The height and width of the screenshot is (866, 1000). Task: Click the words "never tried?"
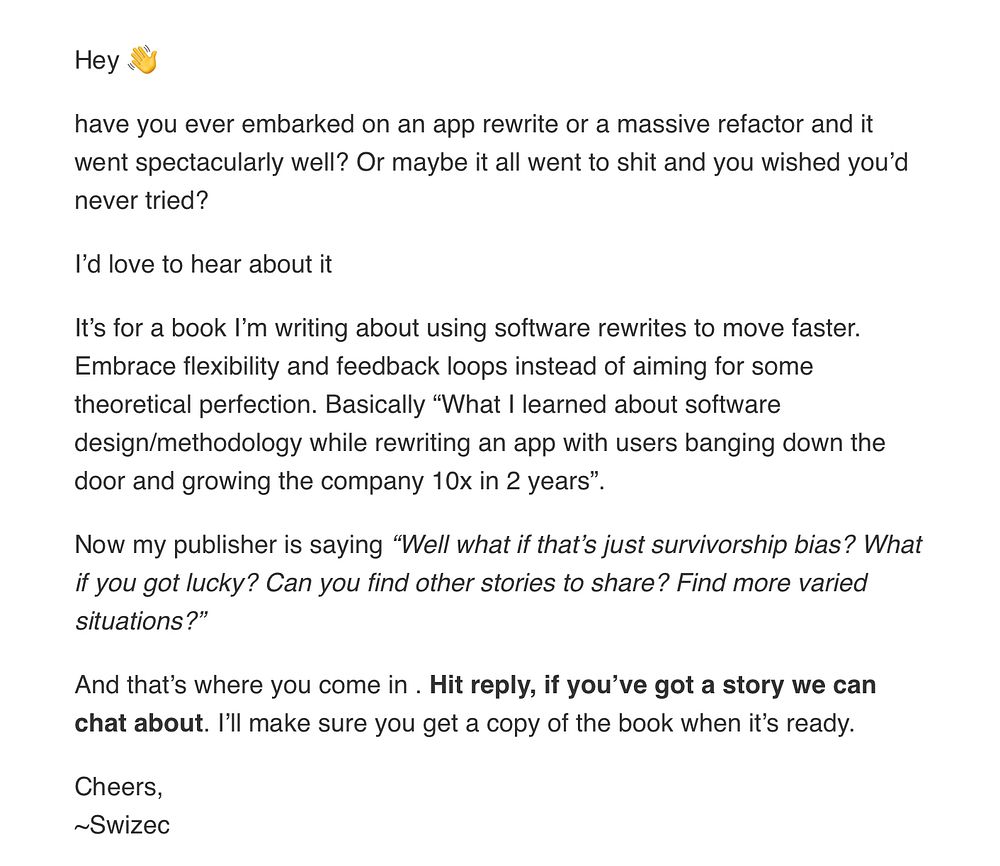point(141,201)
